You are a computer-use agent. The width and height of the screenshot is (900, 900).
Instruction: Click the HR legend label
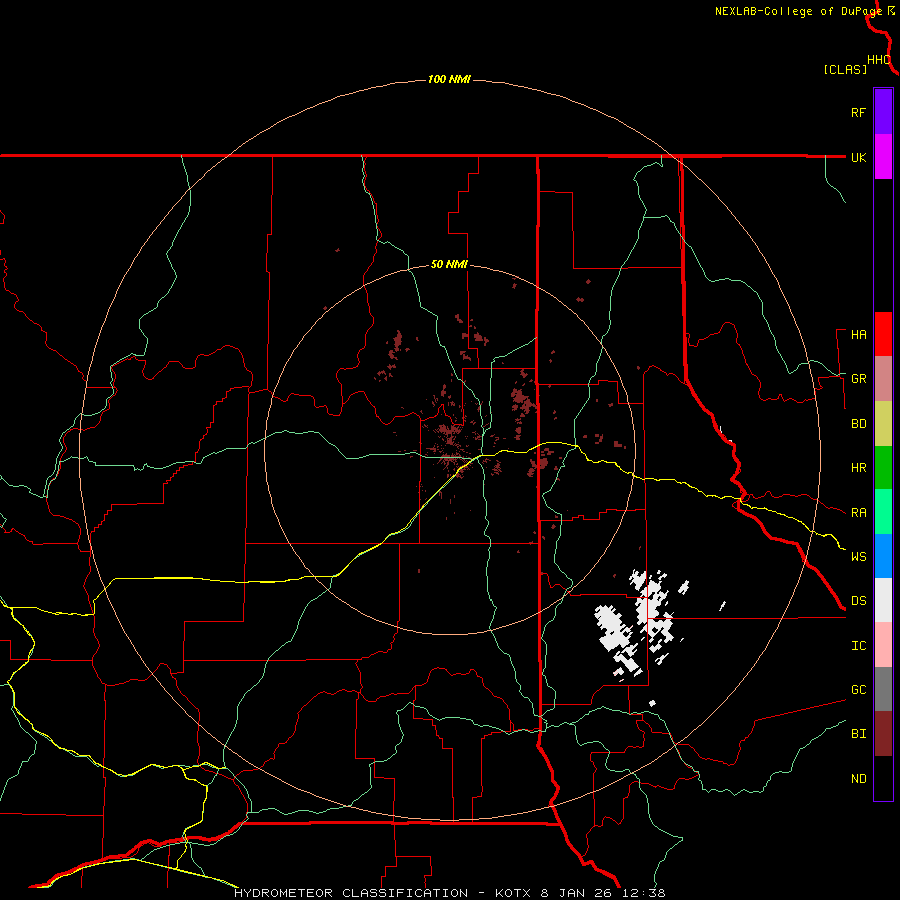coord(858,468)
